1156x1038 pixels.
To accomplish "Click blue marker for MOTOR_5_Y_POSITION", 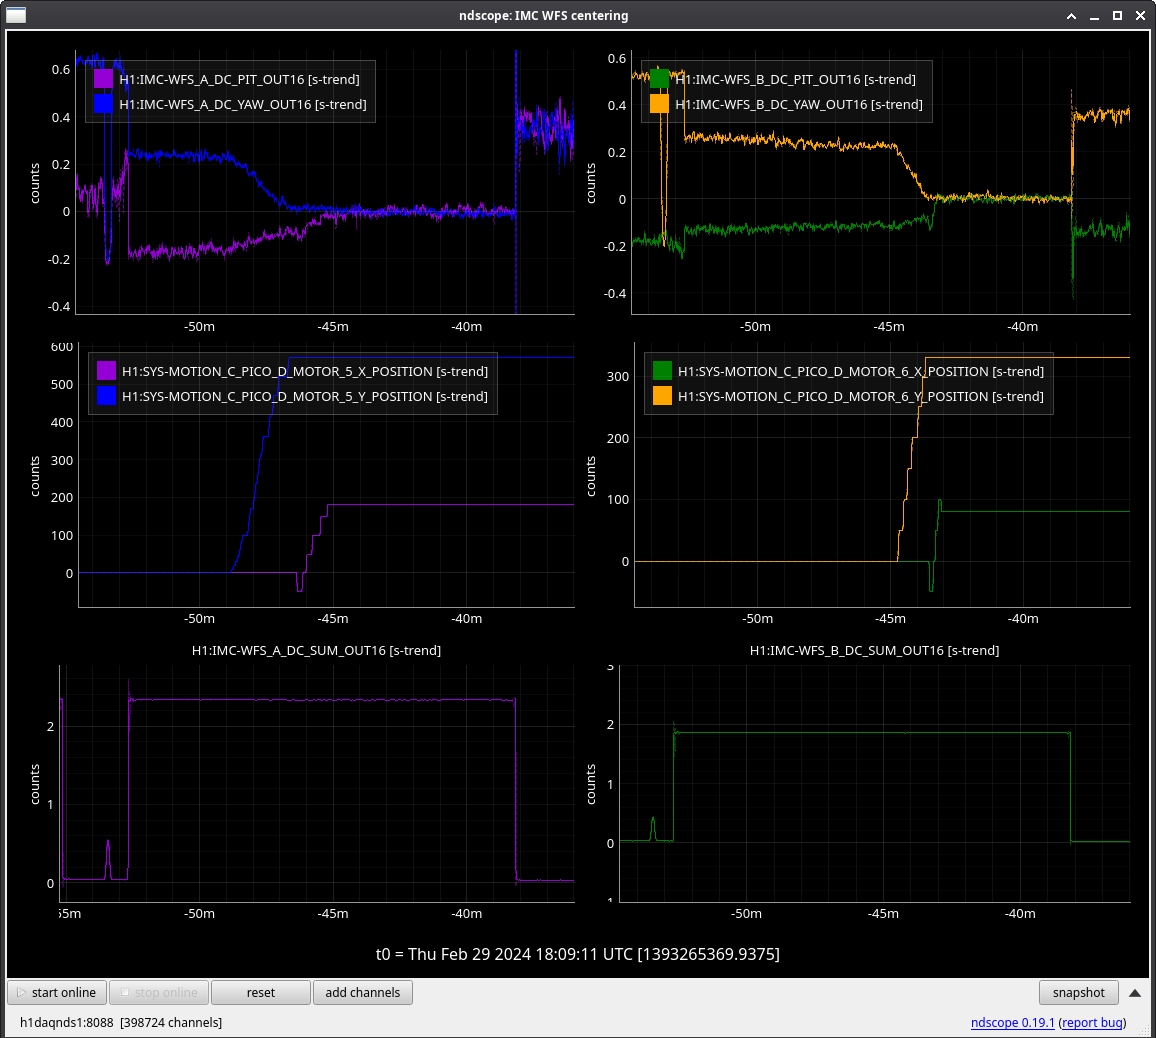I will click(106, 396).
